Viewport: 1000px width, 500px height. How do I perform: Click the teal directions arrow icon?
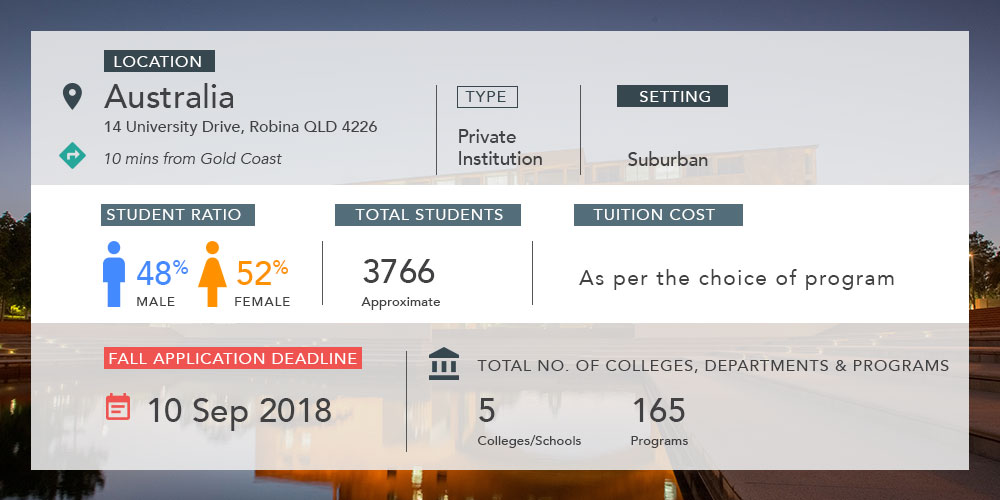[x=72, y=155]
